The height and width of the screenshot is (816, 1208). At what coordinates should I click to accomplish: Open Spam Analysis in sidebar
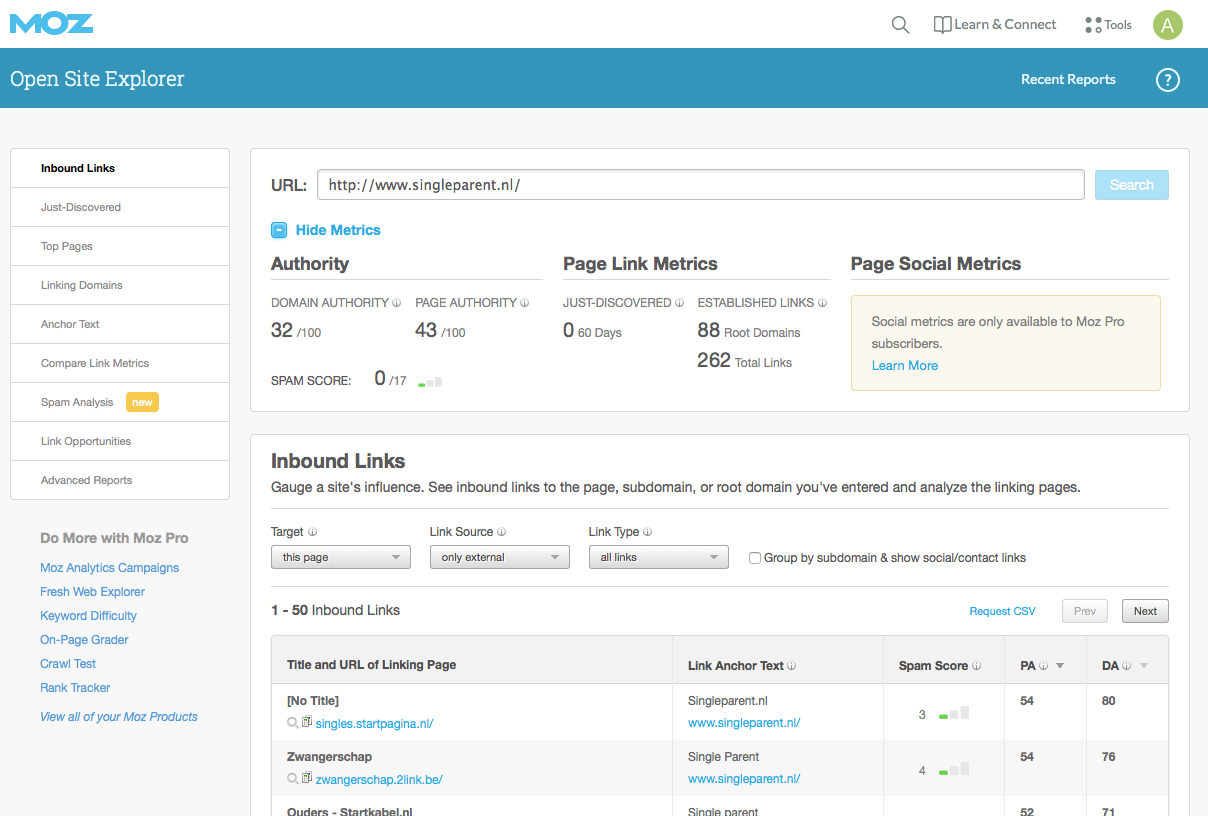(x=120, y=402)
